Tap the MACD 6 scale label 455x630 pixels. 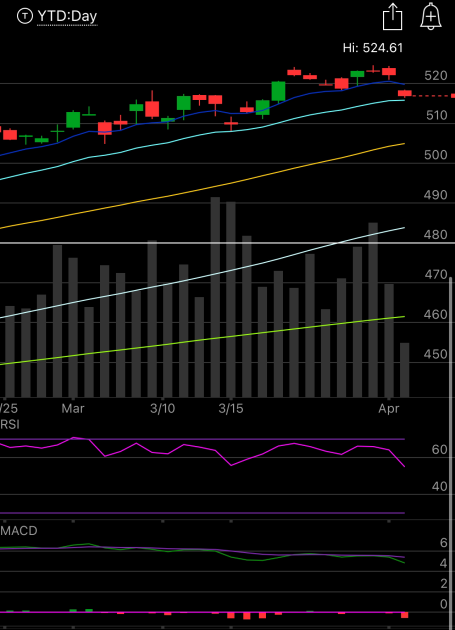coord(443,543)
